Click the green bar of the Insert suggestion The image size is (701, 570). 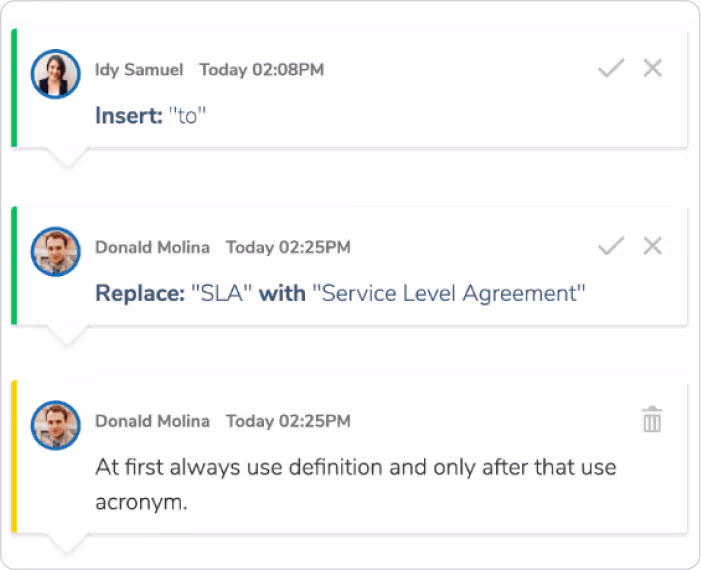pyautogui.click(x=14, y=88)
